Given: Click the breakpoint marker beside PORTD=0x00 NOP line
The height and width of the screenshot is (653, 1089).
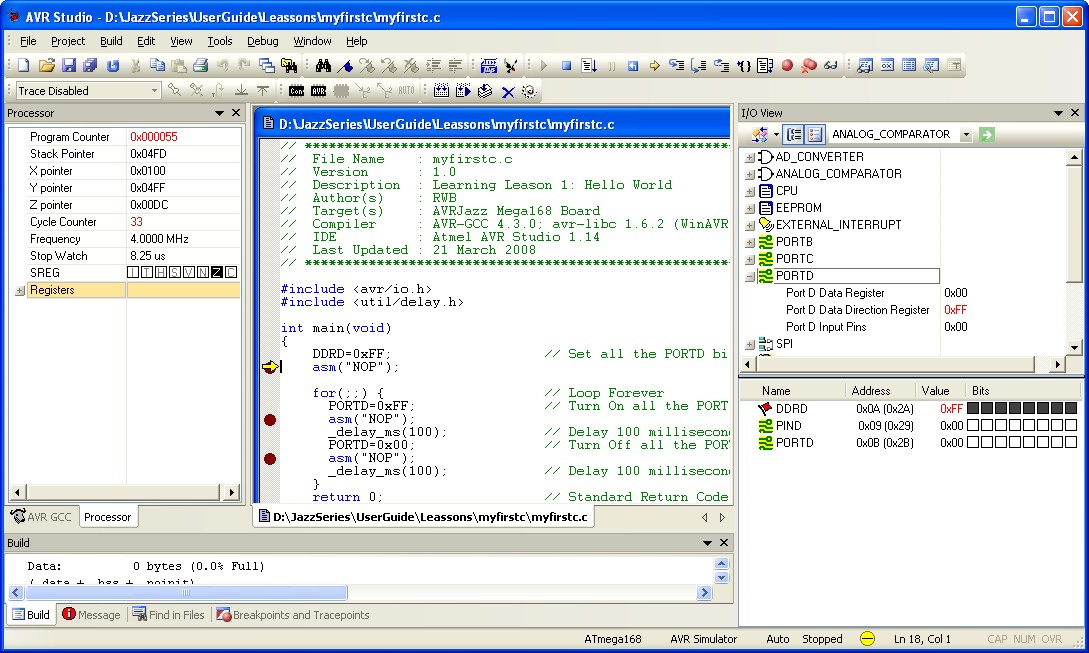Looking at the screenshot, I should tap(270, 458).
